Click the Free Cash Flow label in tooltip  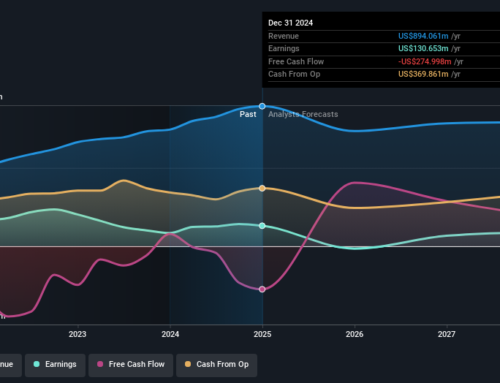click(x=296, y=62)
